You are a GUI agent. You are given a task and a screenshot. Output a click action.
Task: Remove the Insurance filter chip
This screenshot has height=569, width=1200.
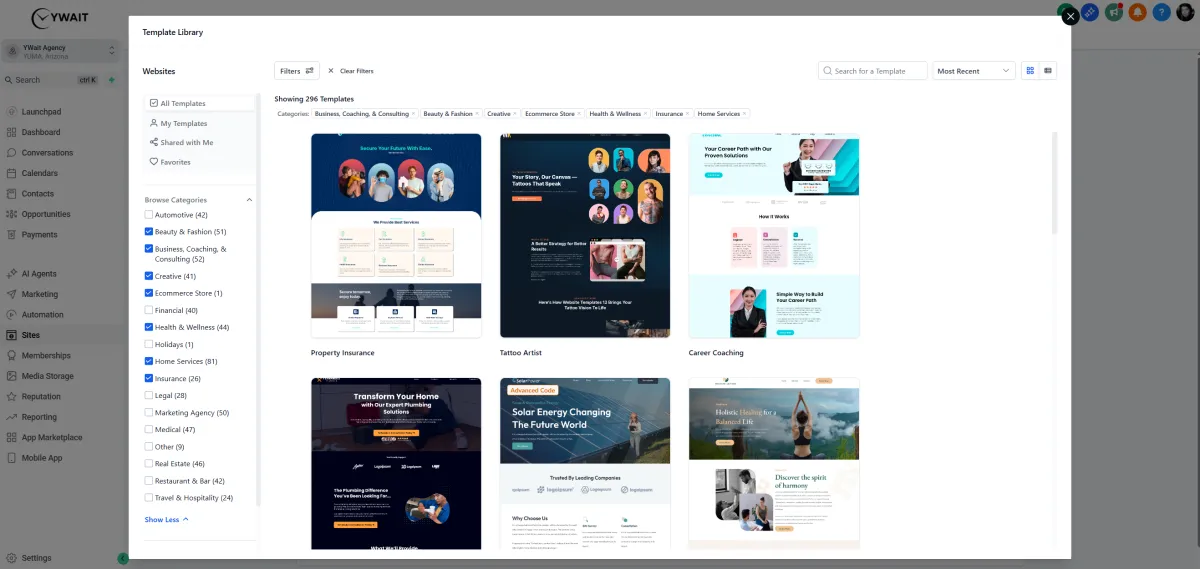(688, 114)
